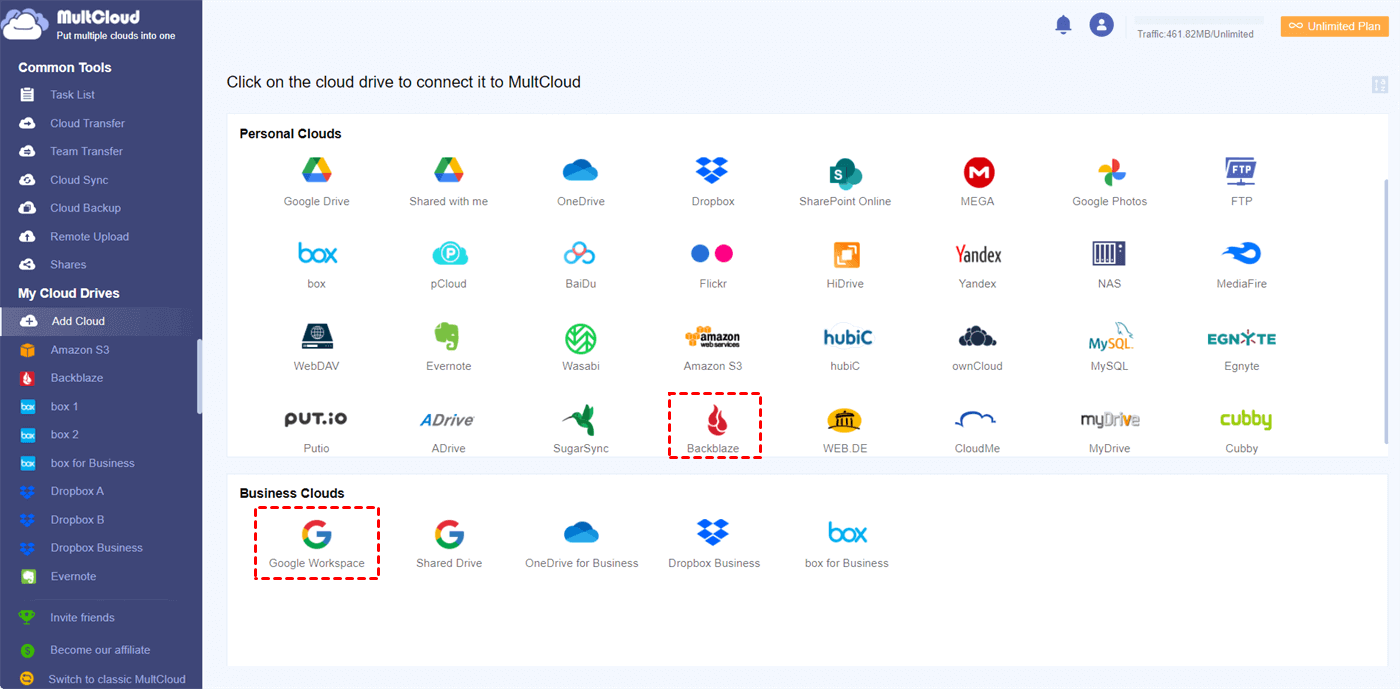This screenshot has width=1400, height=689.
Task: Add OneDrive personal cloud
Action: tap(580, 182)
